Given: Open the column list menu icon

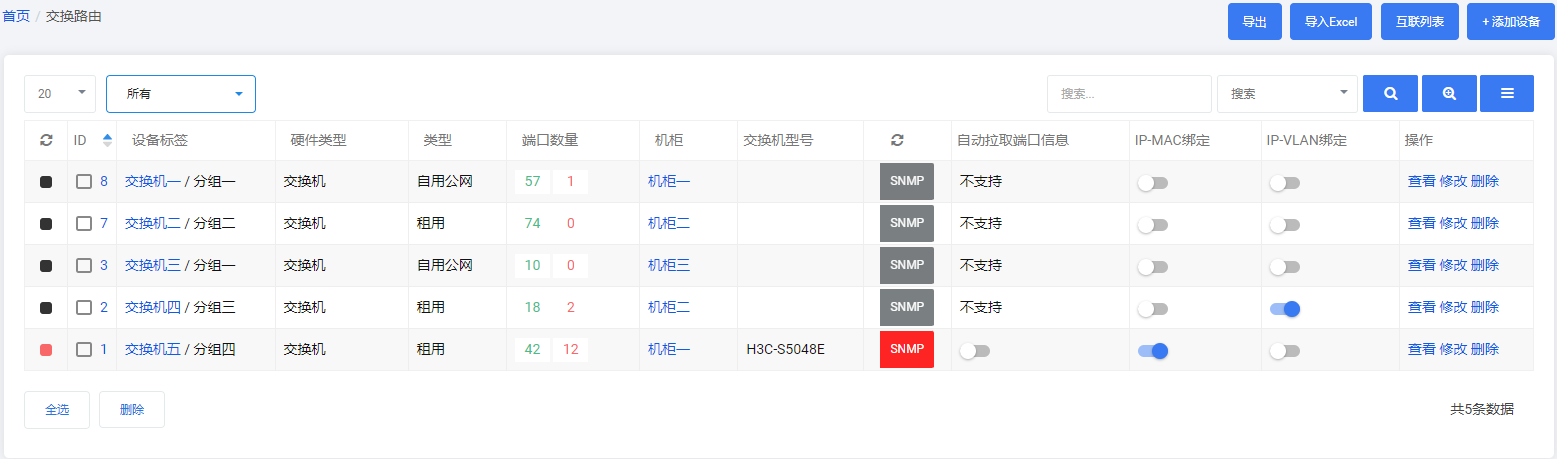Looking at the screenshot, I should click(x=1507, y=93).
